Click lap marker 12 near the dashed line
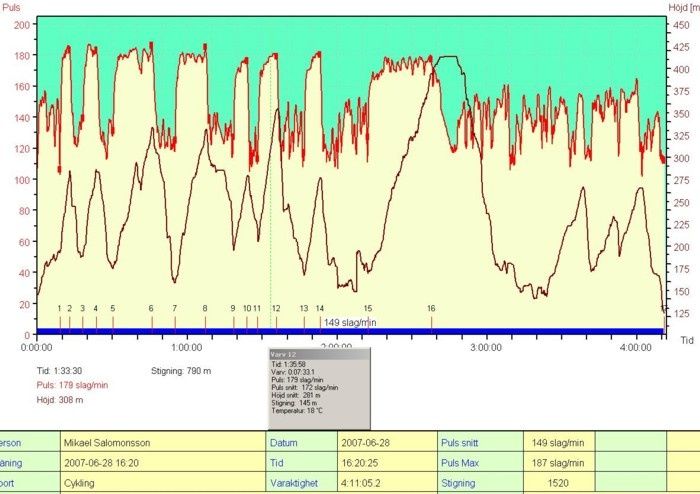Viewport: 700px width, 494px height. [276, 309]
